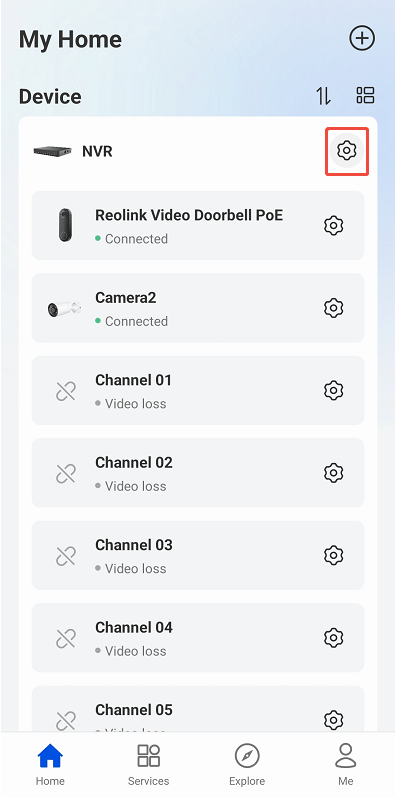Screen dimensions: 395x799
Task: Open the Explore tab
Action: coord(247,764)
